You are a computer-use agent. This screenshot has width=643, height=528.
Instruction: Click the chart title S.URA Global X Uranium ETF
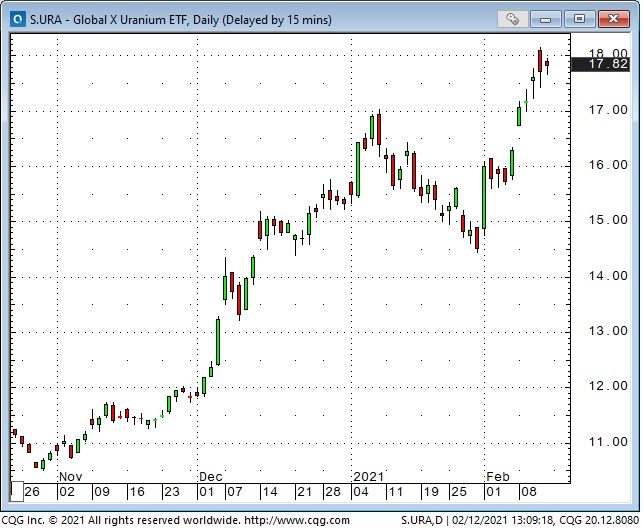tap(180, 20)
